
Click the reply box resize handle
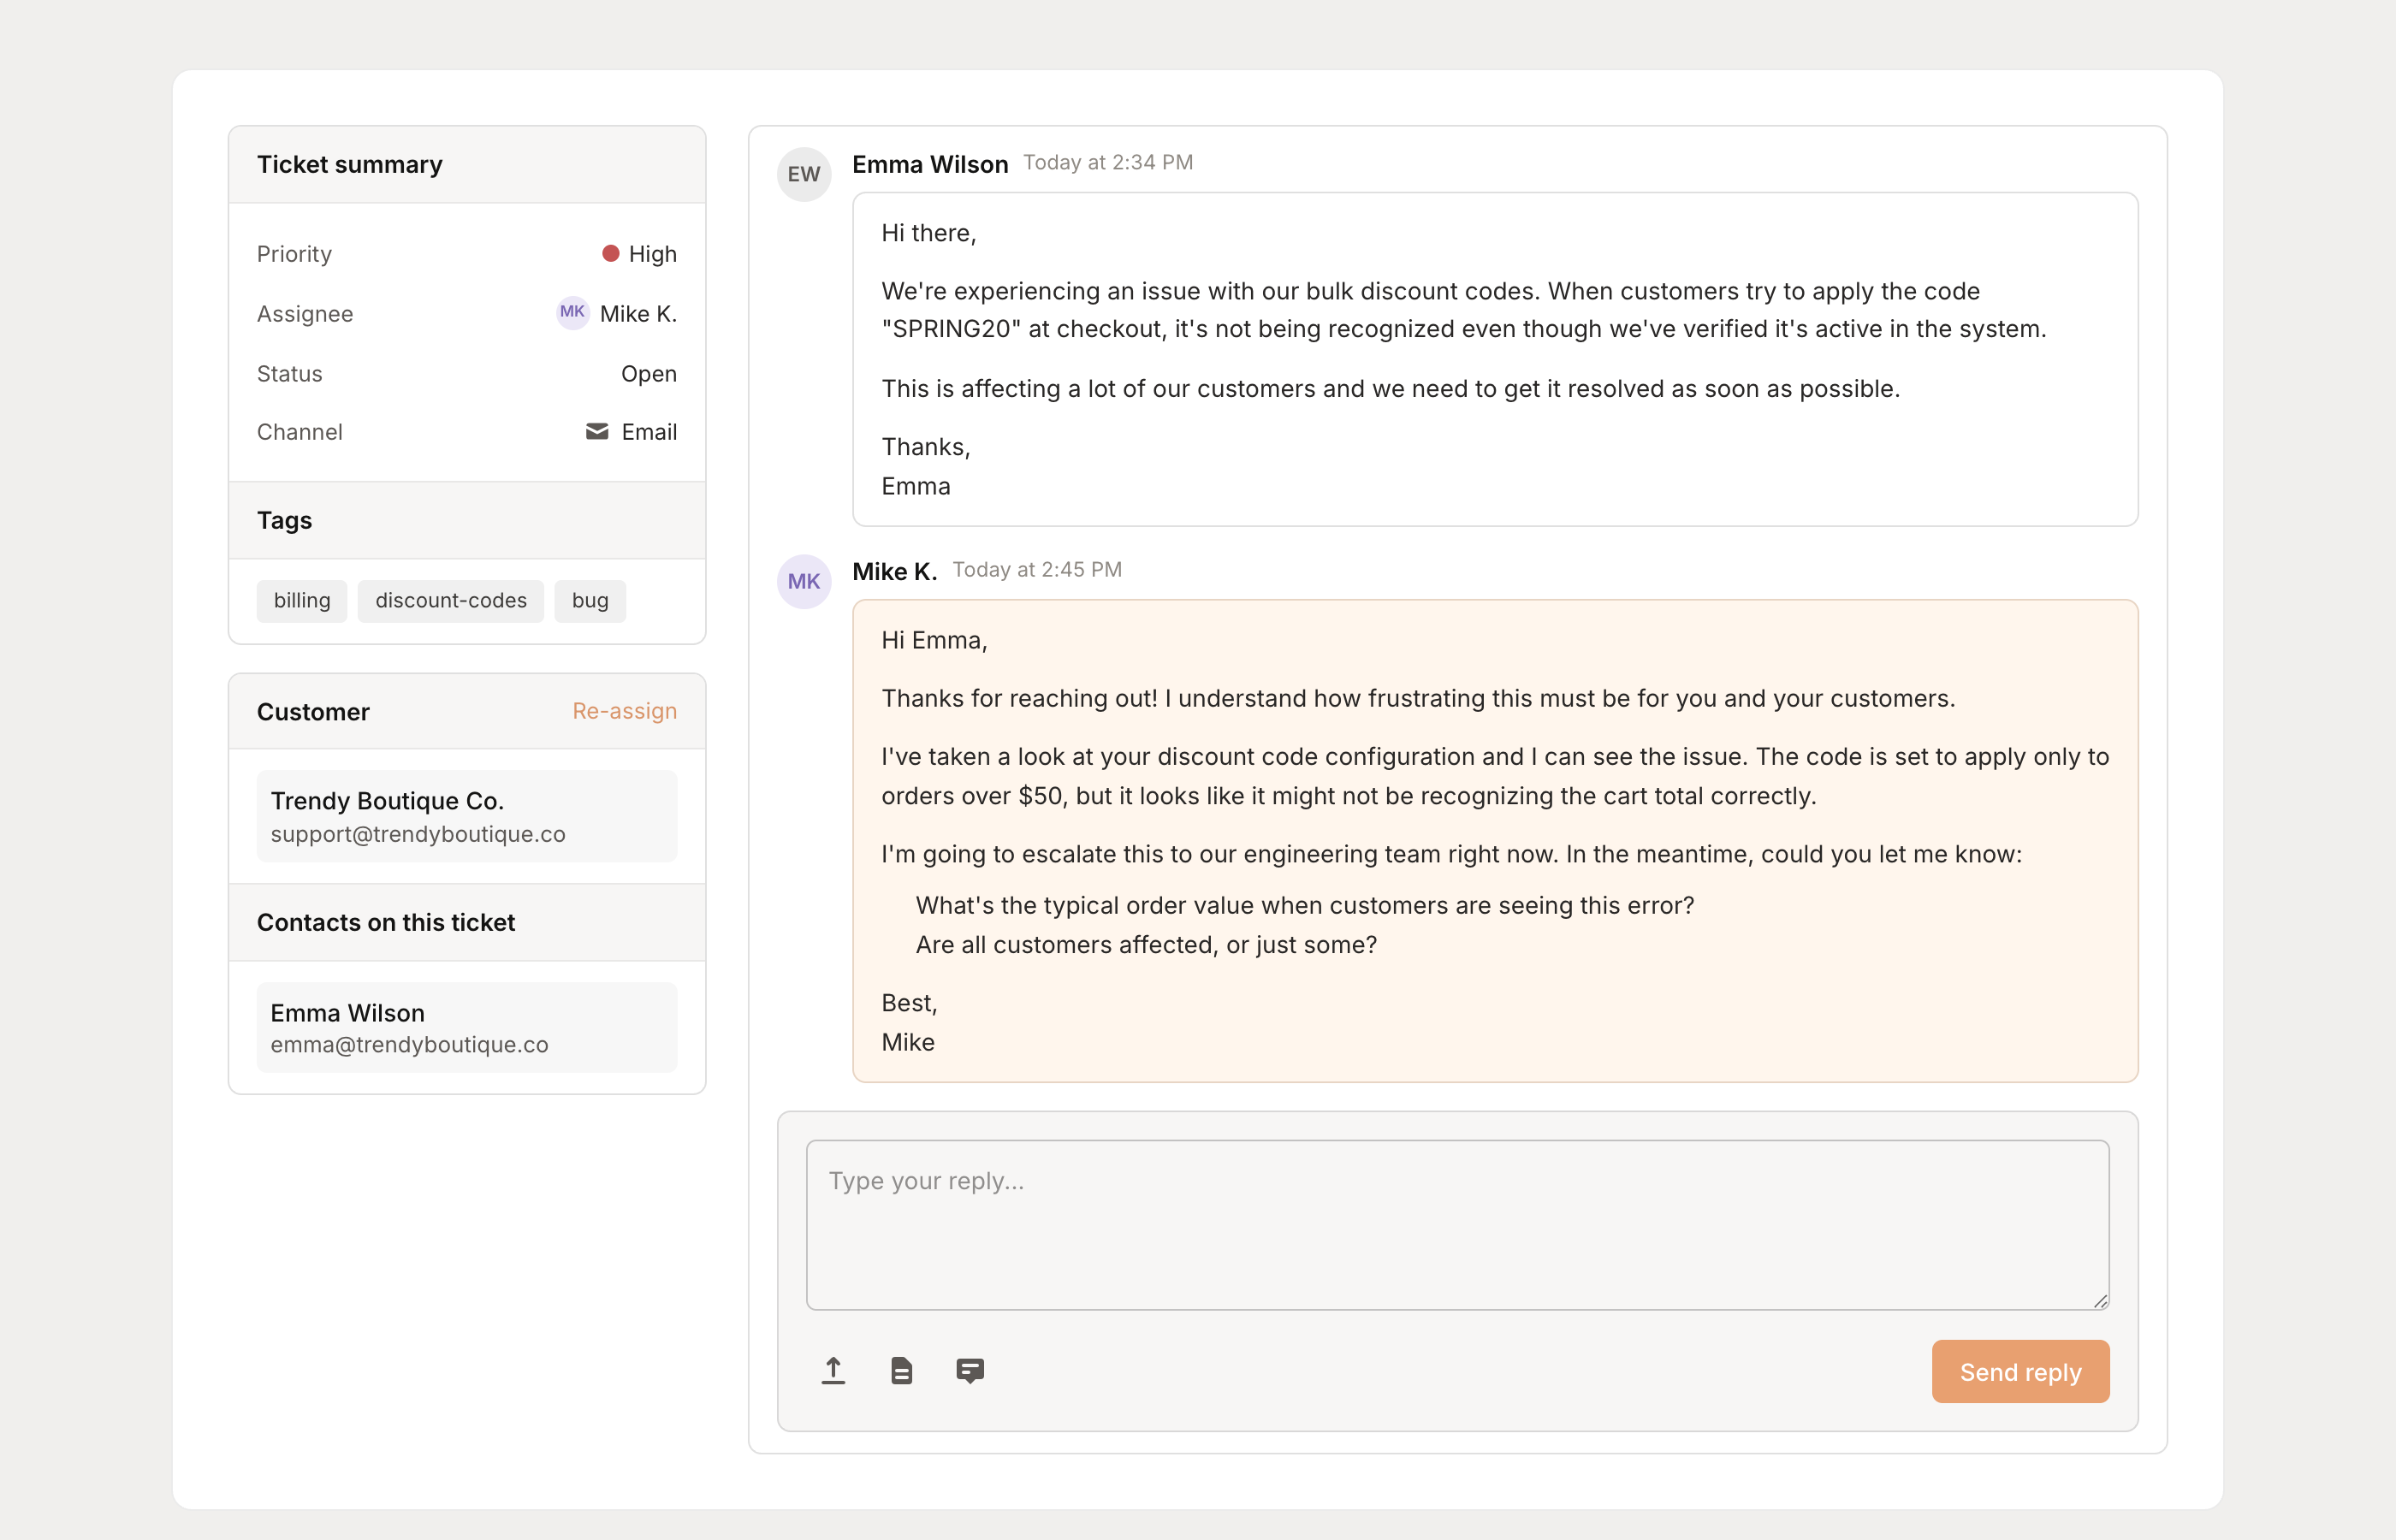click(x=2100, y=1302)
